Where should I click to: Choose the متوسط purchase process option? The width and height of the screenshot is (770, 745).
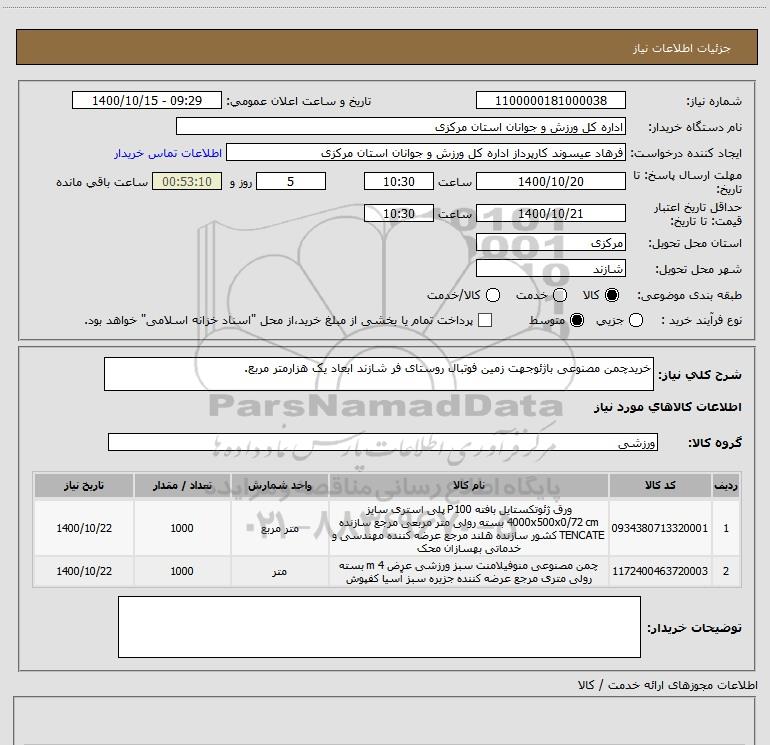click(x=577, y=320)
